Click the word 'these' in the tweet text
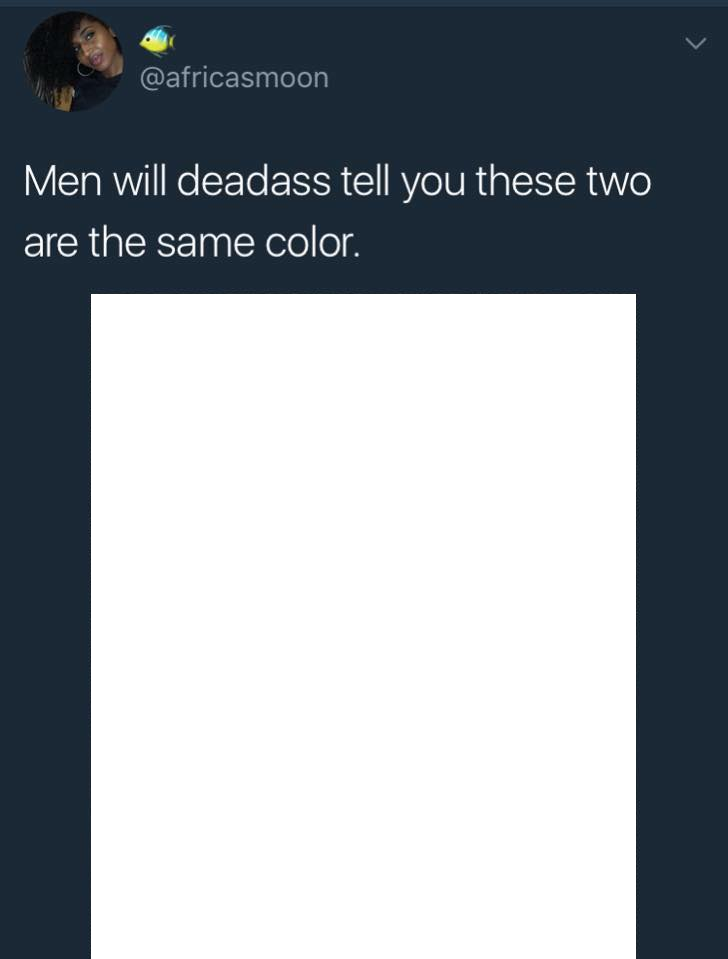The height and width of the screenshot is (959, 728). point(526,182)
